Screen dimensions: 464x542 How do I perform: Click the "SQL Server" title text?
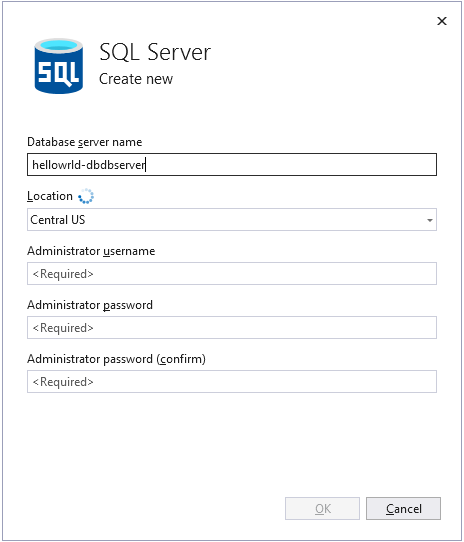coord(155,52)
